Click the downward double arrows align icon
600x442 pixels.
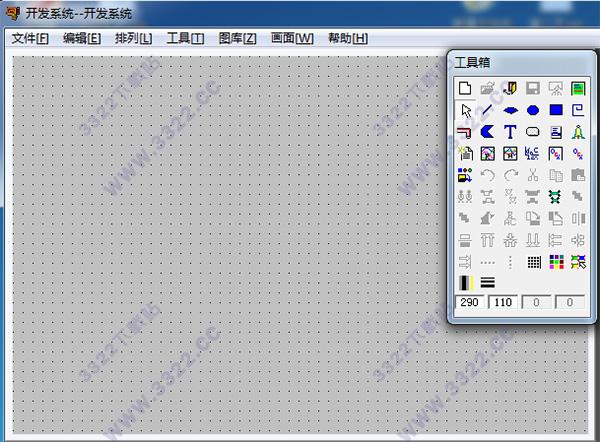(533, 240)
